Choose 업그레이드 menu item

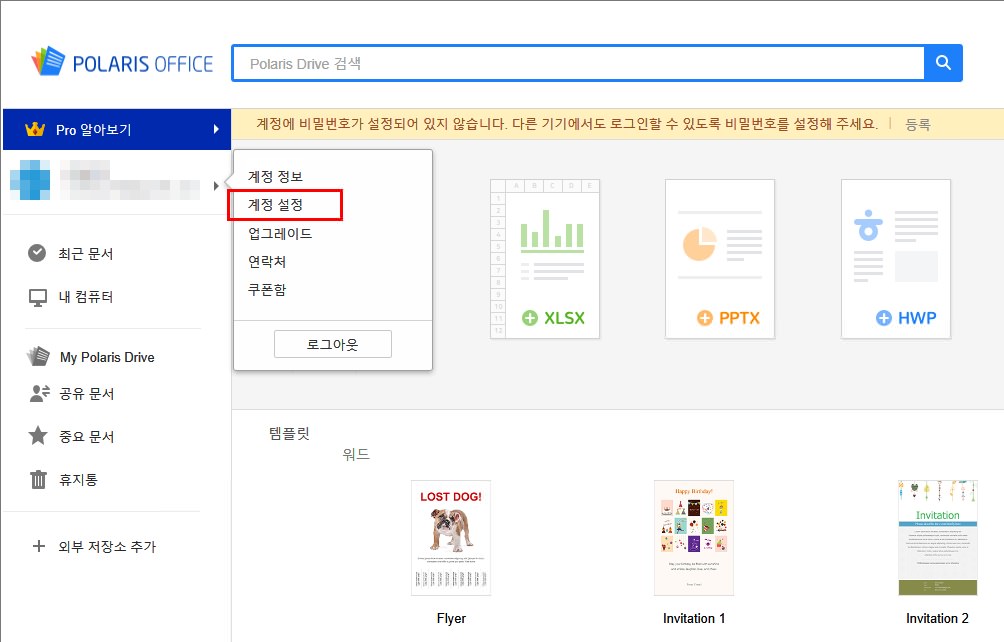point(280,234)
